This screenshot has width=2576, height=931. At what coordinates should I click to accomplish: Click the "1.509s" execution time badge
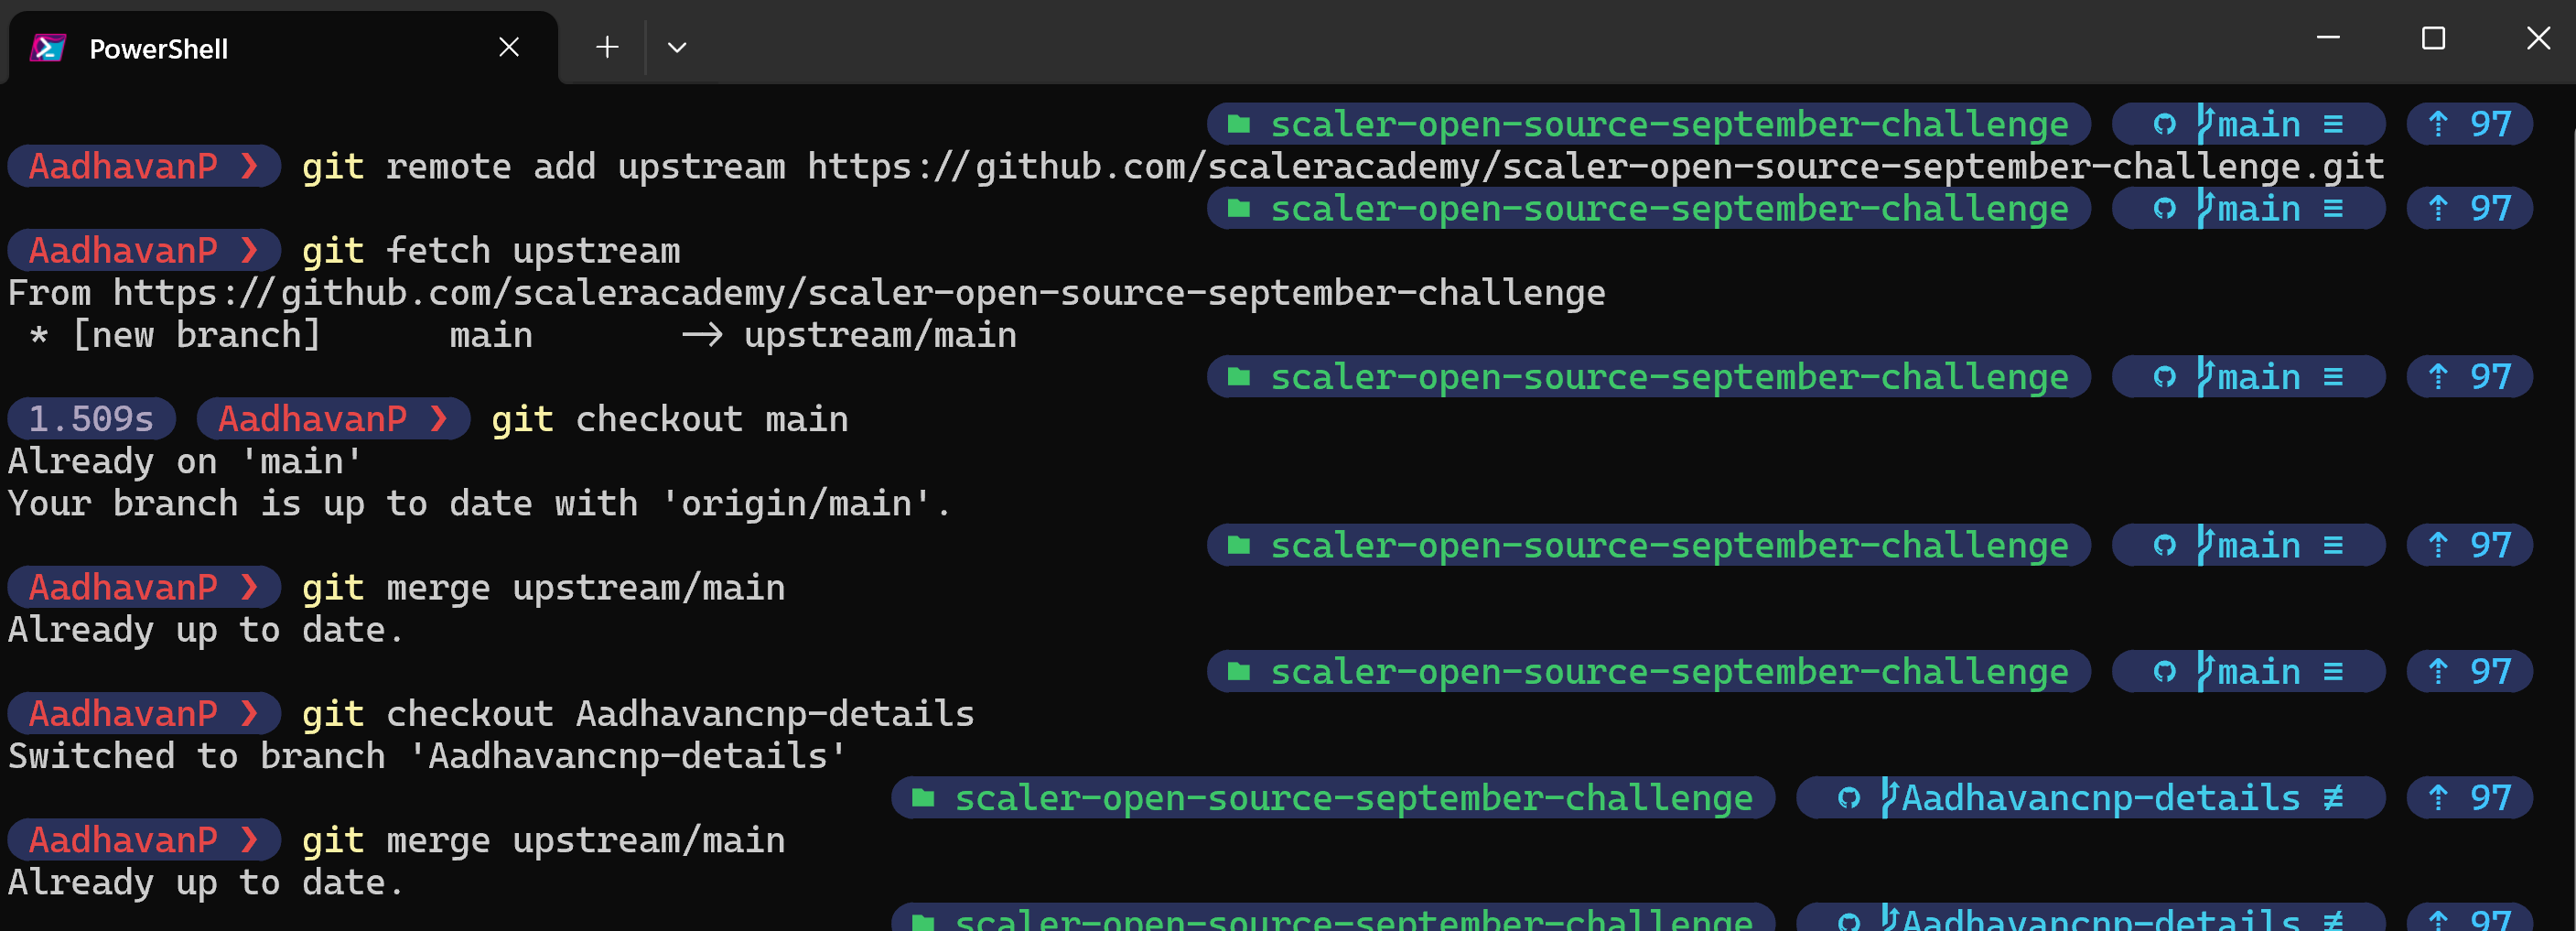pyautogui.click(x=91, y=418)
